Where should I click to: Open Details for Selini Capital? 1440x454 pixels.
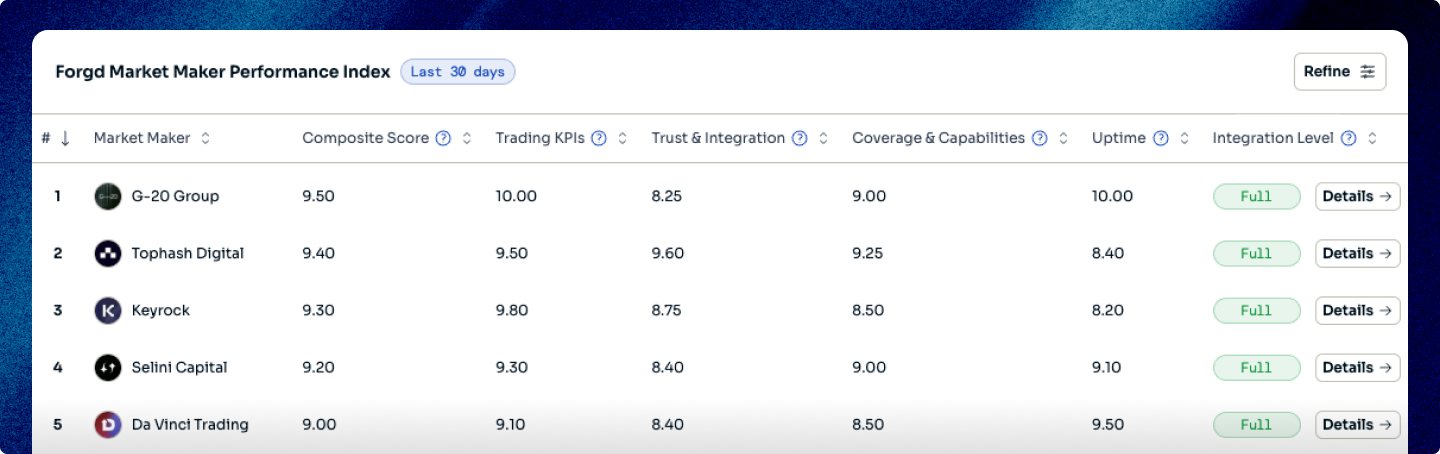[1357, 368]
